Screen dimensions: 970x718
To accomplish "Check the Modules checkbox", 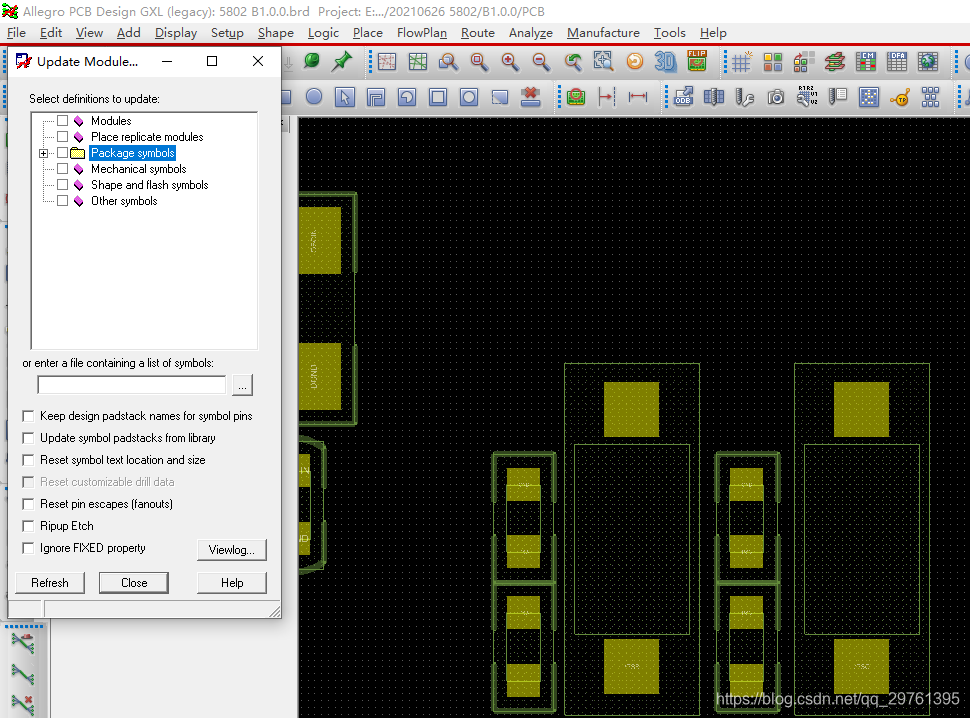I will pyautogui.click(x=63, y=121).
